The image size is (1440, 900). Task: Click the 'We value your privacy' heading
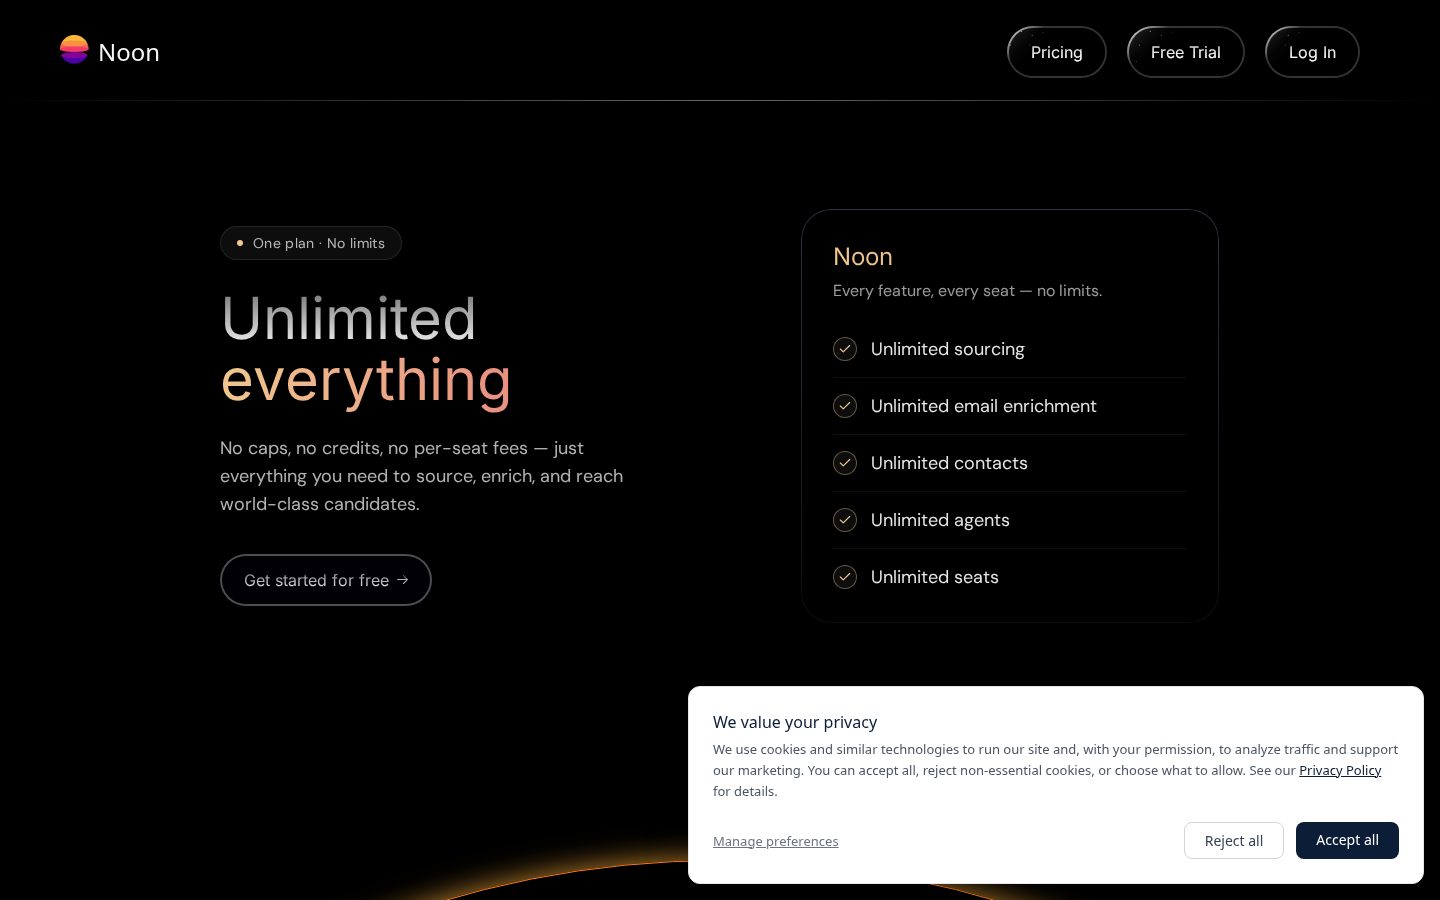795,722
